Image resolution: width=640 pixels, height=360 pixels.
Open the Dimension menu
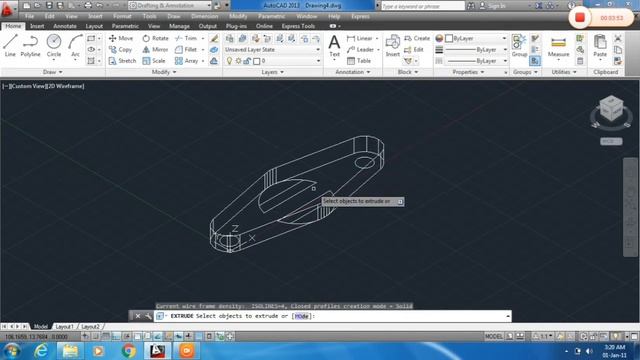pyautogui.click(x=204, y=16)
